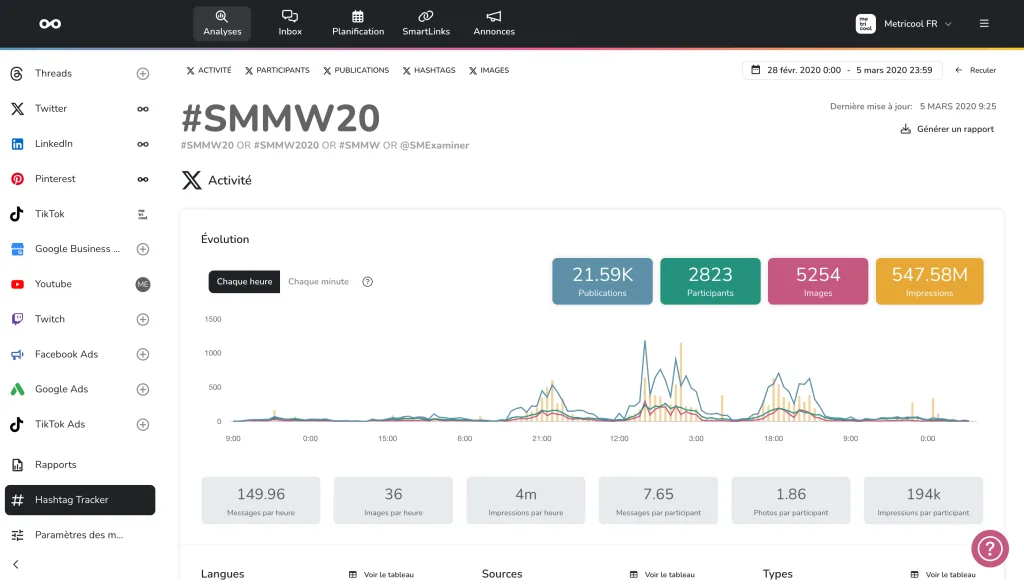Switch to Chaque minute view

point(318,282)
